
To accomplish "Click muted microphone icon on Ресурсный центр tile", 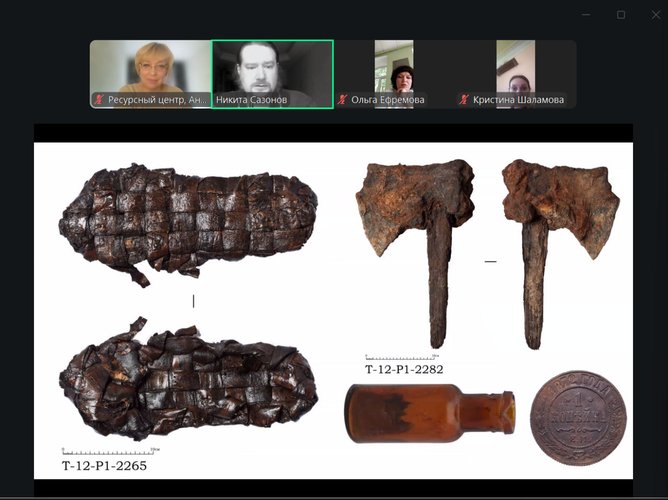I will (x=99, y=100).
